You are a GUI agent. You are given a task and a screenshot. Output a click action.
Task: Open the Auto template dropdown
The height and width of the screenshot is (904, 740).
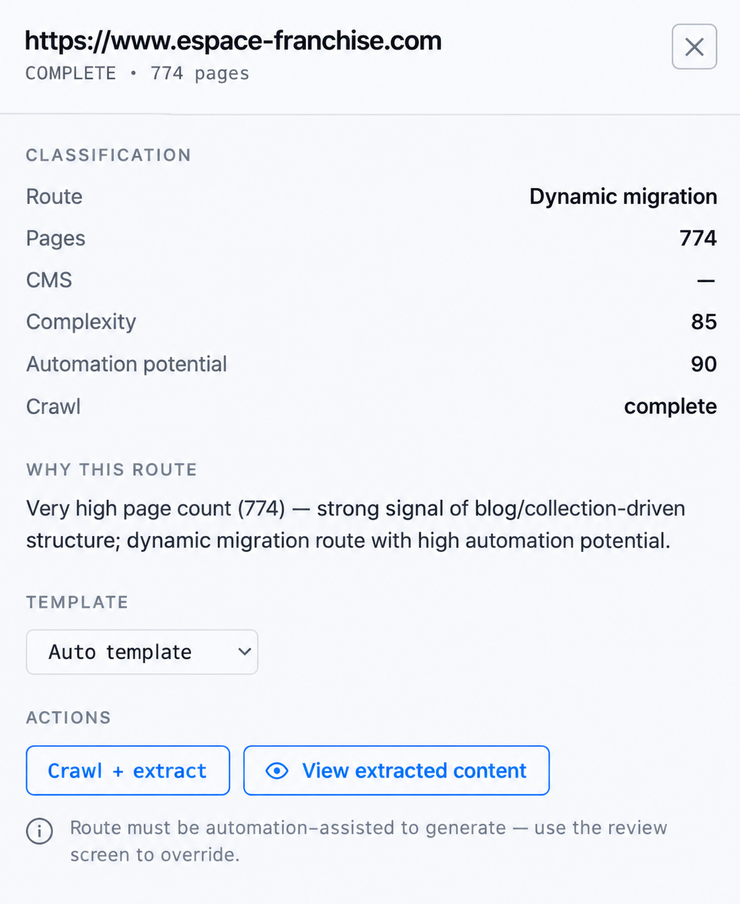[142, 652]
